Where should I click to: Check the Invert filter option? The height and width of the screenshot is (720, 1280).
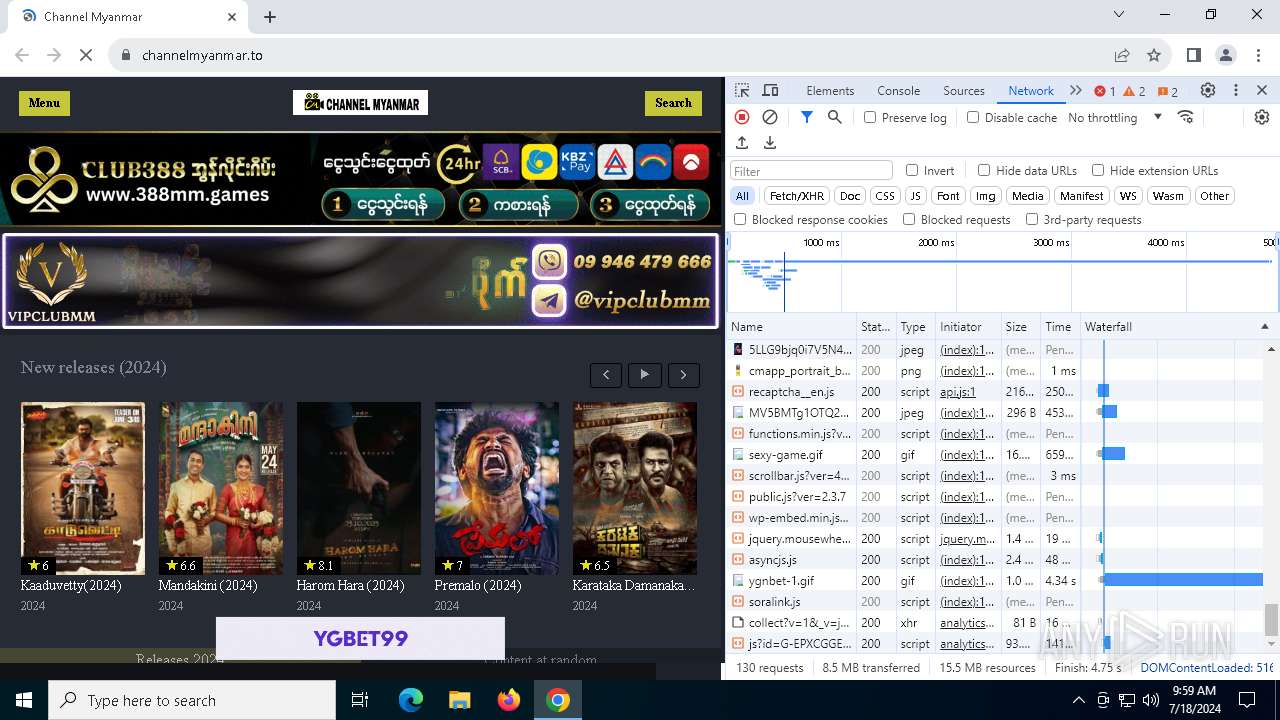coord(912,170)
